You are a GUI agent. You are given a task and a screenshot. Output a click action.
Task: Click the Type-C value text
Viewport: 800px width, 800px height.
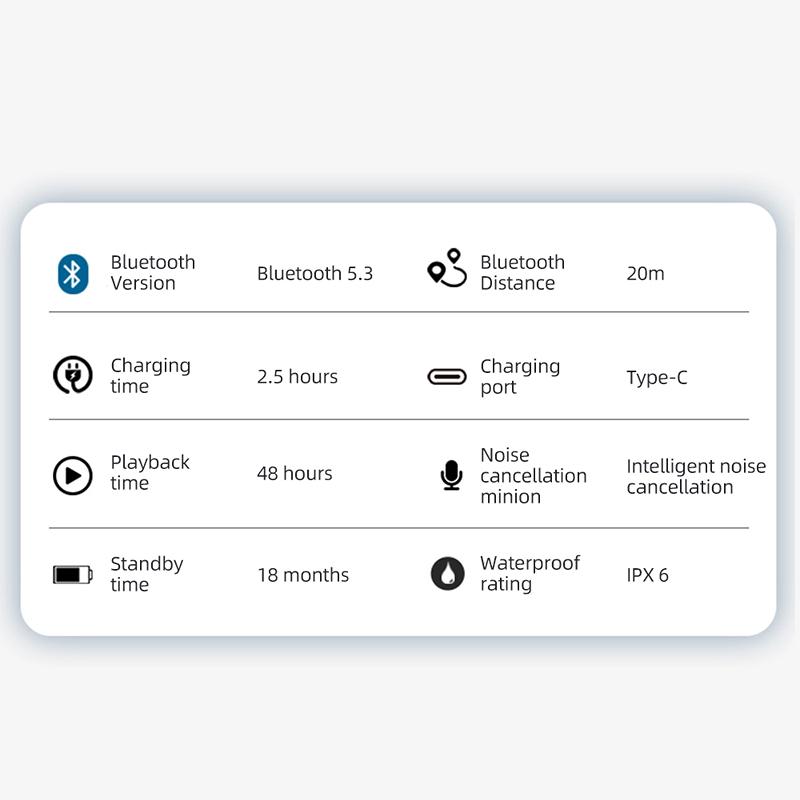click(657, 378)
